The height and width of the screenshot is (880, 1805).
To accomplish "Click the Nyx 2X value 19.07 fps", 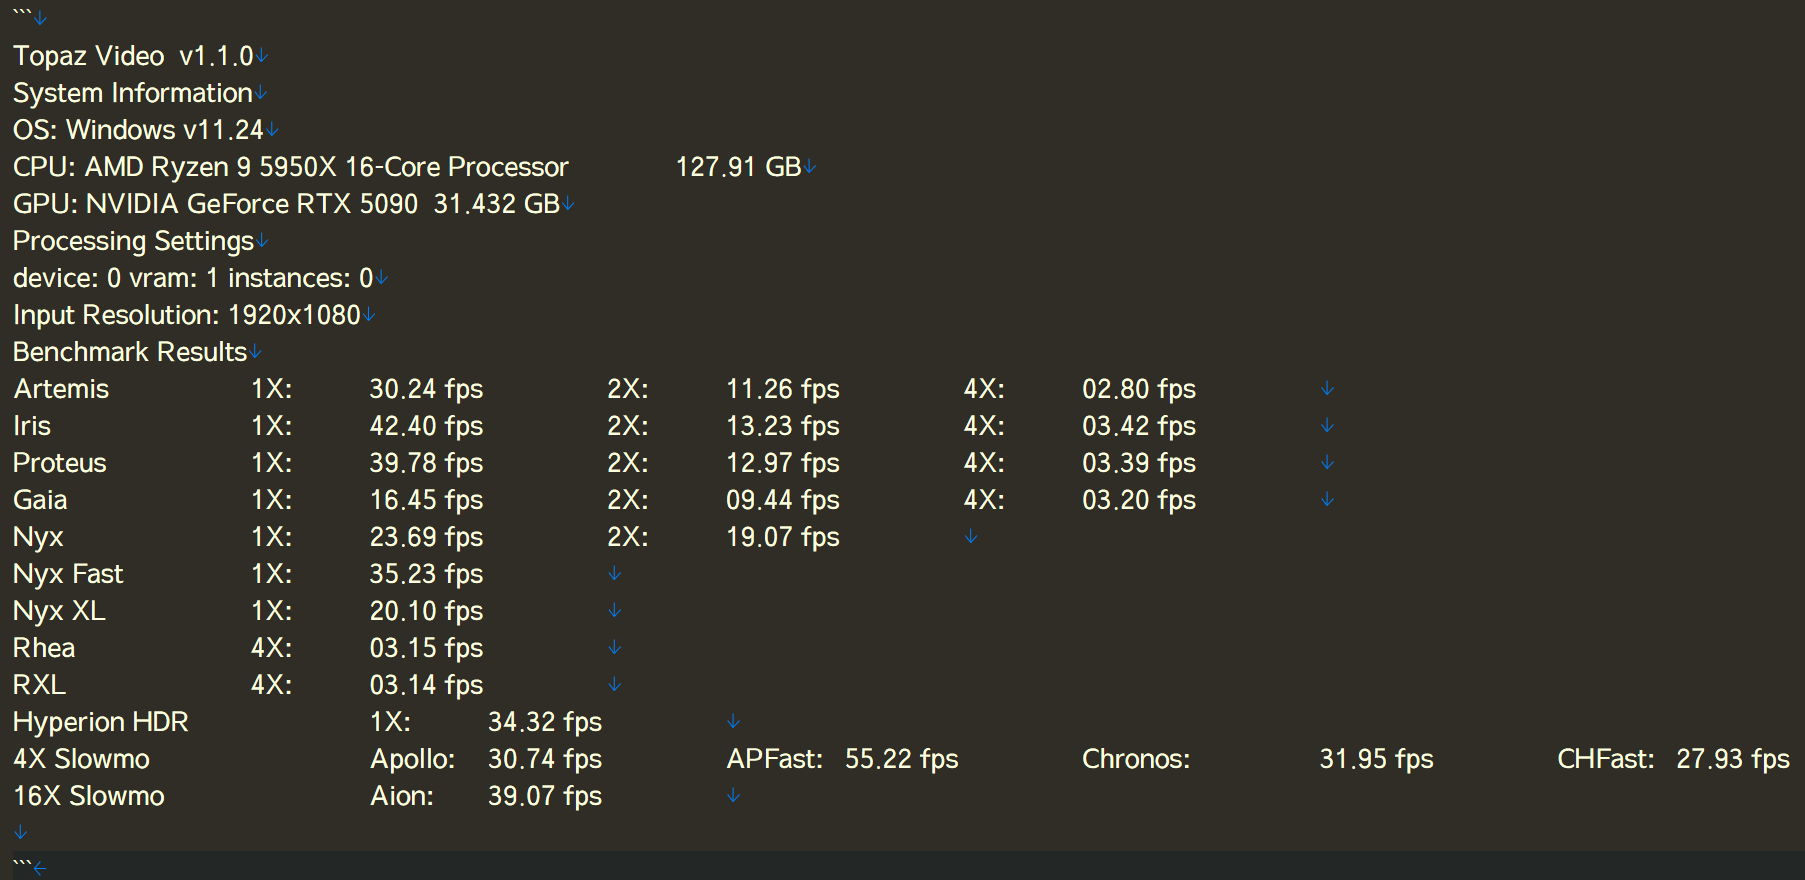I will click(x=782, y=537).
